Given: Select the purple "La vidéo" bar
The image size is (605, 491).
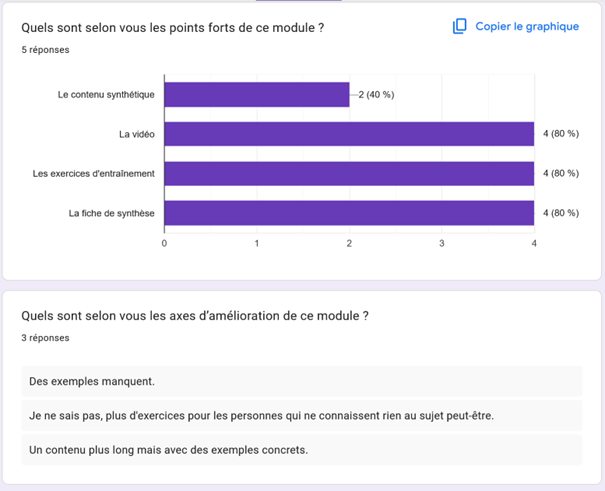Looking at the screenshot, I should click(x=348, y=134).
